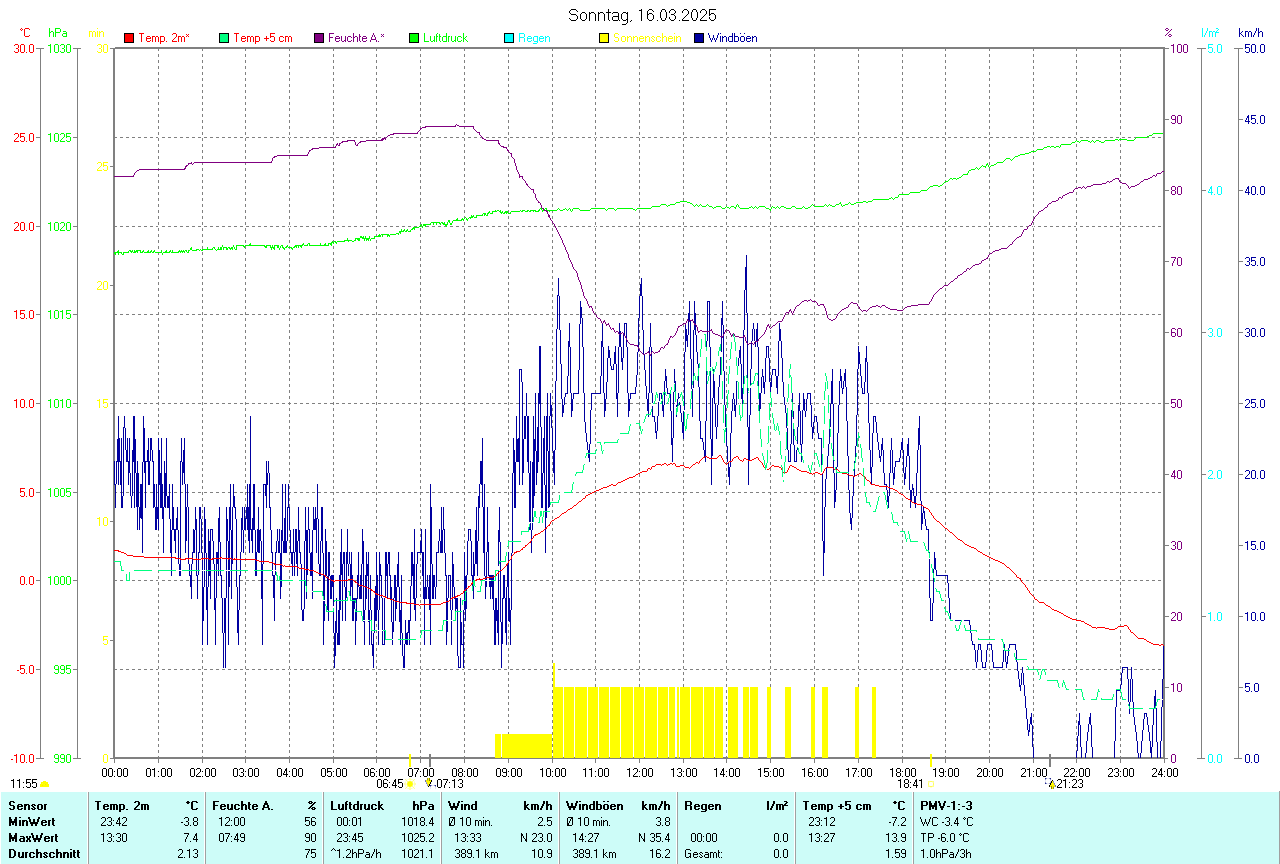This screenshot has height=864, width=1280.
Task: Click the Temp +5 cm legend label at top
Action: click(x=262, y=38)
